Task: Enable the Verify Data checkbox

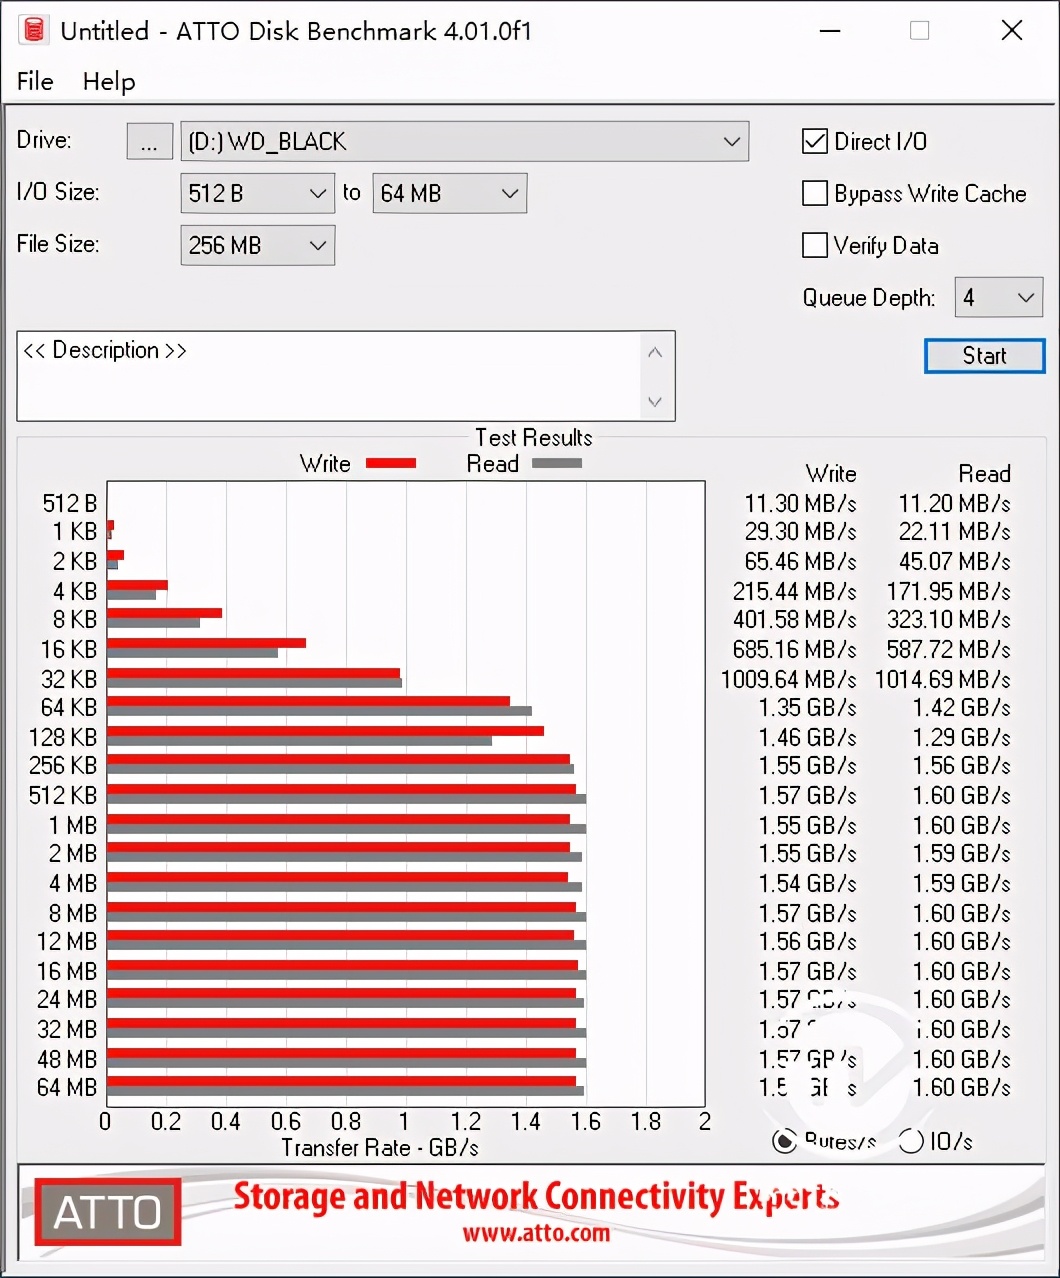Action: click(815, 245)
